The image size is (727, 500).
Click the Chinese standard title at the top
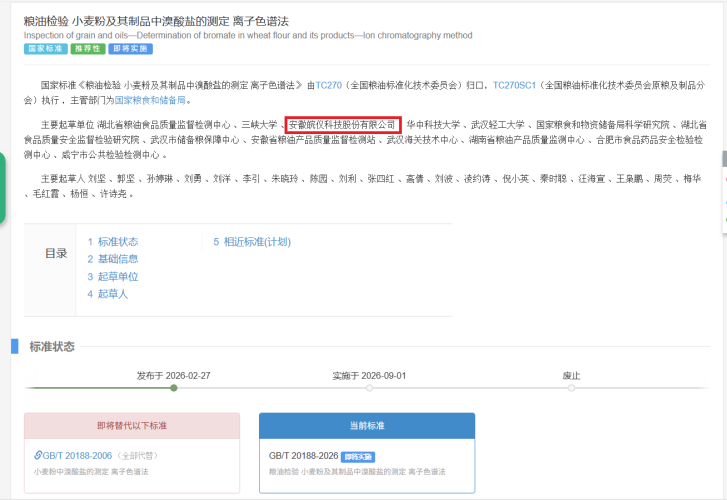click(156, 21)
